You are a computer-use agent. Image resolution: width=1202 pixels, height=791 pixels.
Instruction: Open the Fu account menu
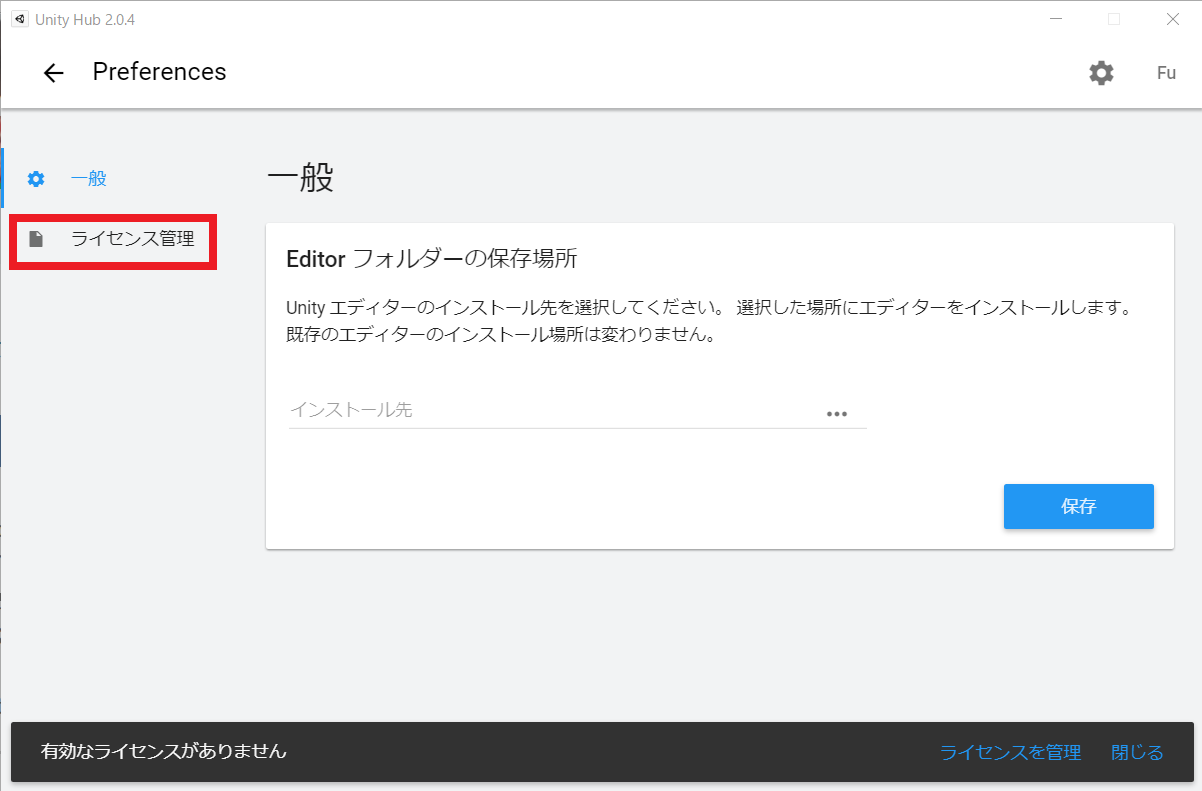tap(1166, 73)
